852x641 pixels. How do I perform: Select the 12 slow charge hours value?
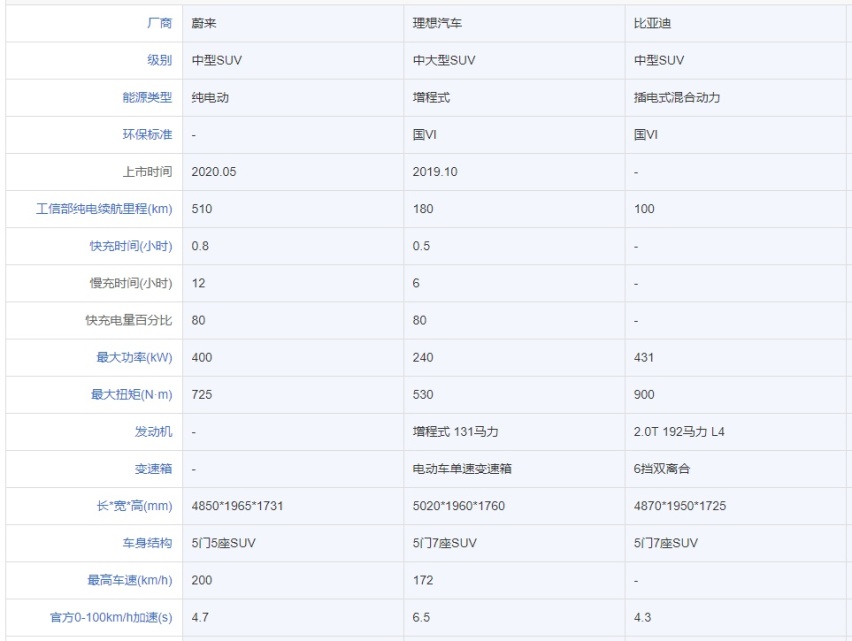point(198,284)
